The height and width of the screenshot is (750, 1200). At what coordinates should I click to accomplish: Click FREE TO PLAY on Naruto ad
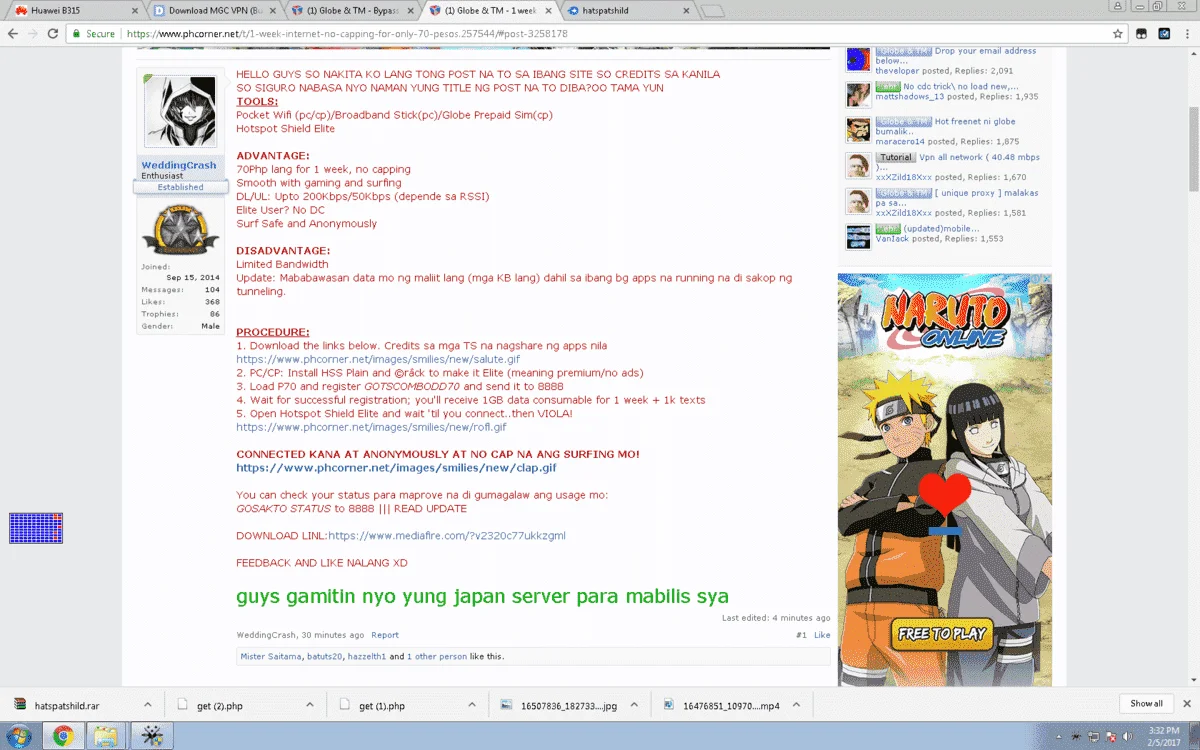pos(941,633)
